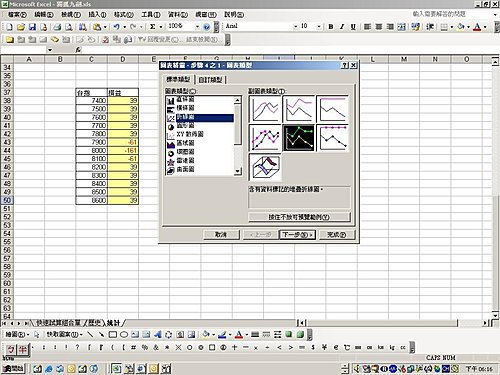Toggle Bold formatting button
The height and width of the screenshot is (375, 500).
coord(331,27)
